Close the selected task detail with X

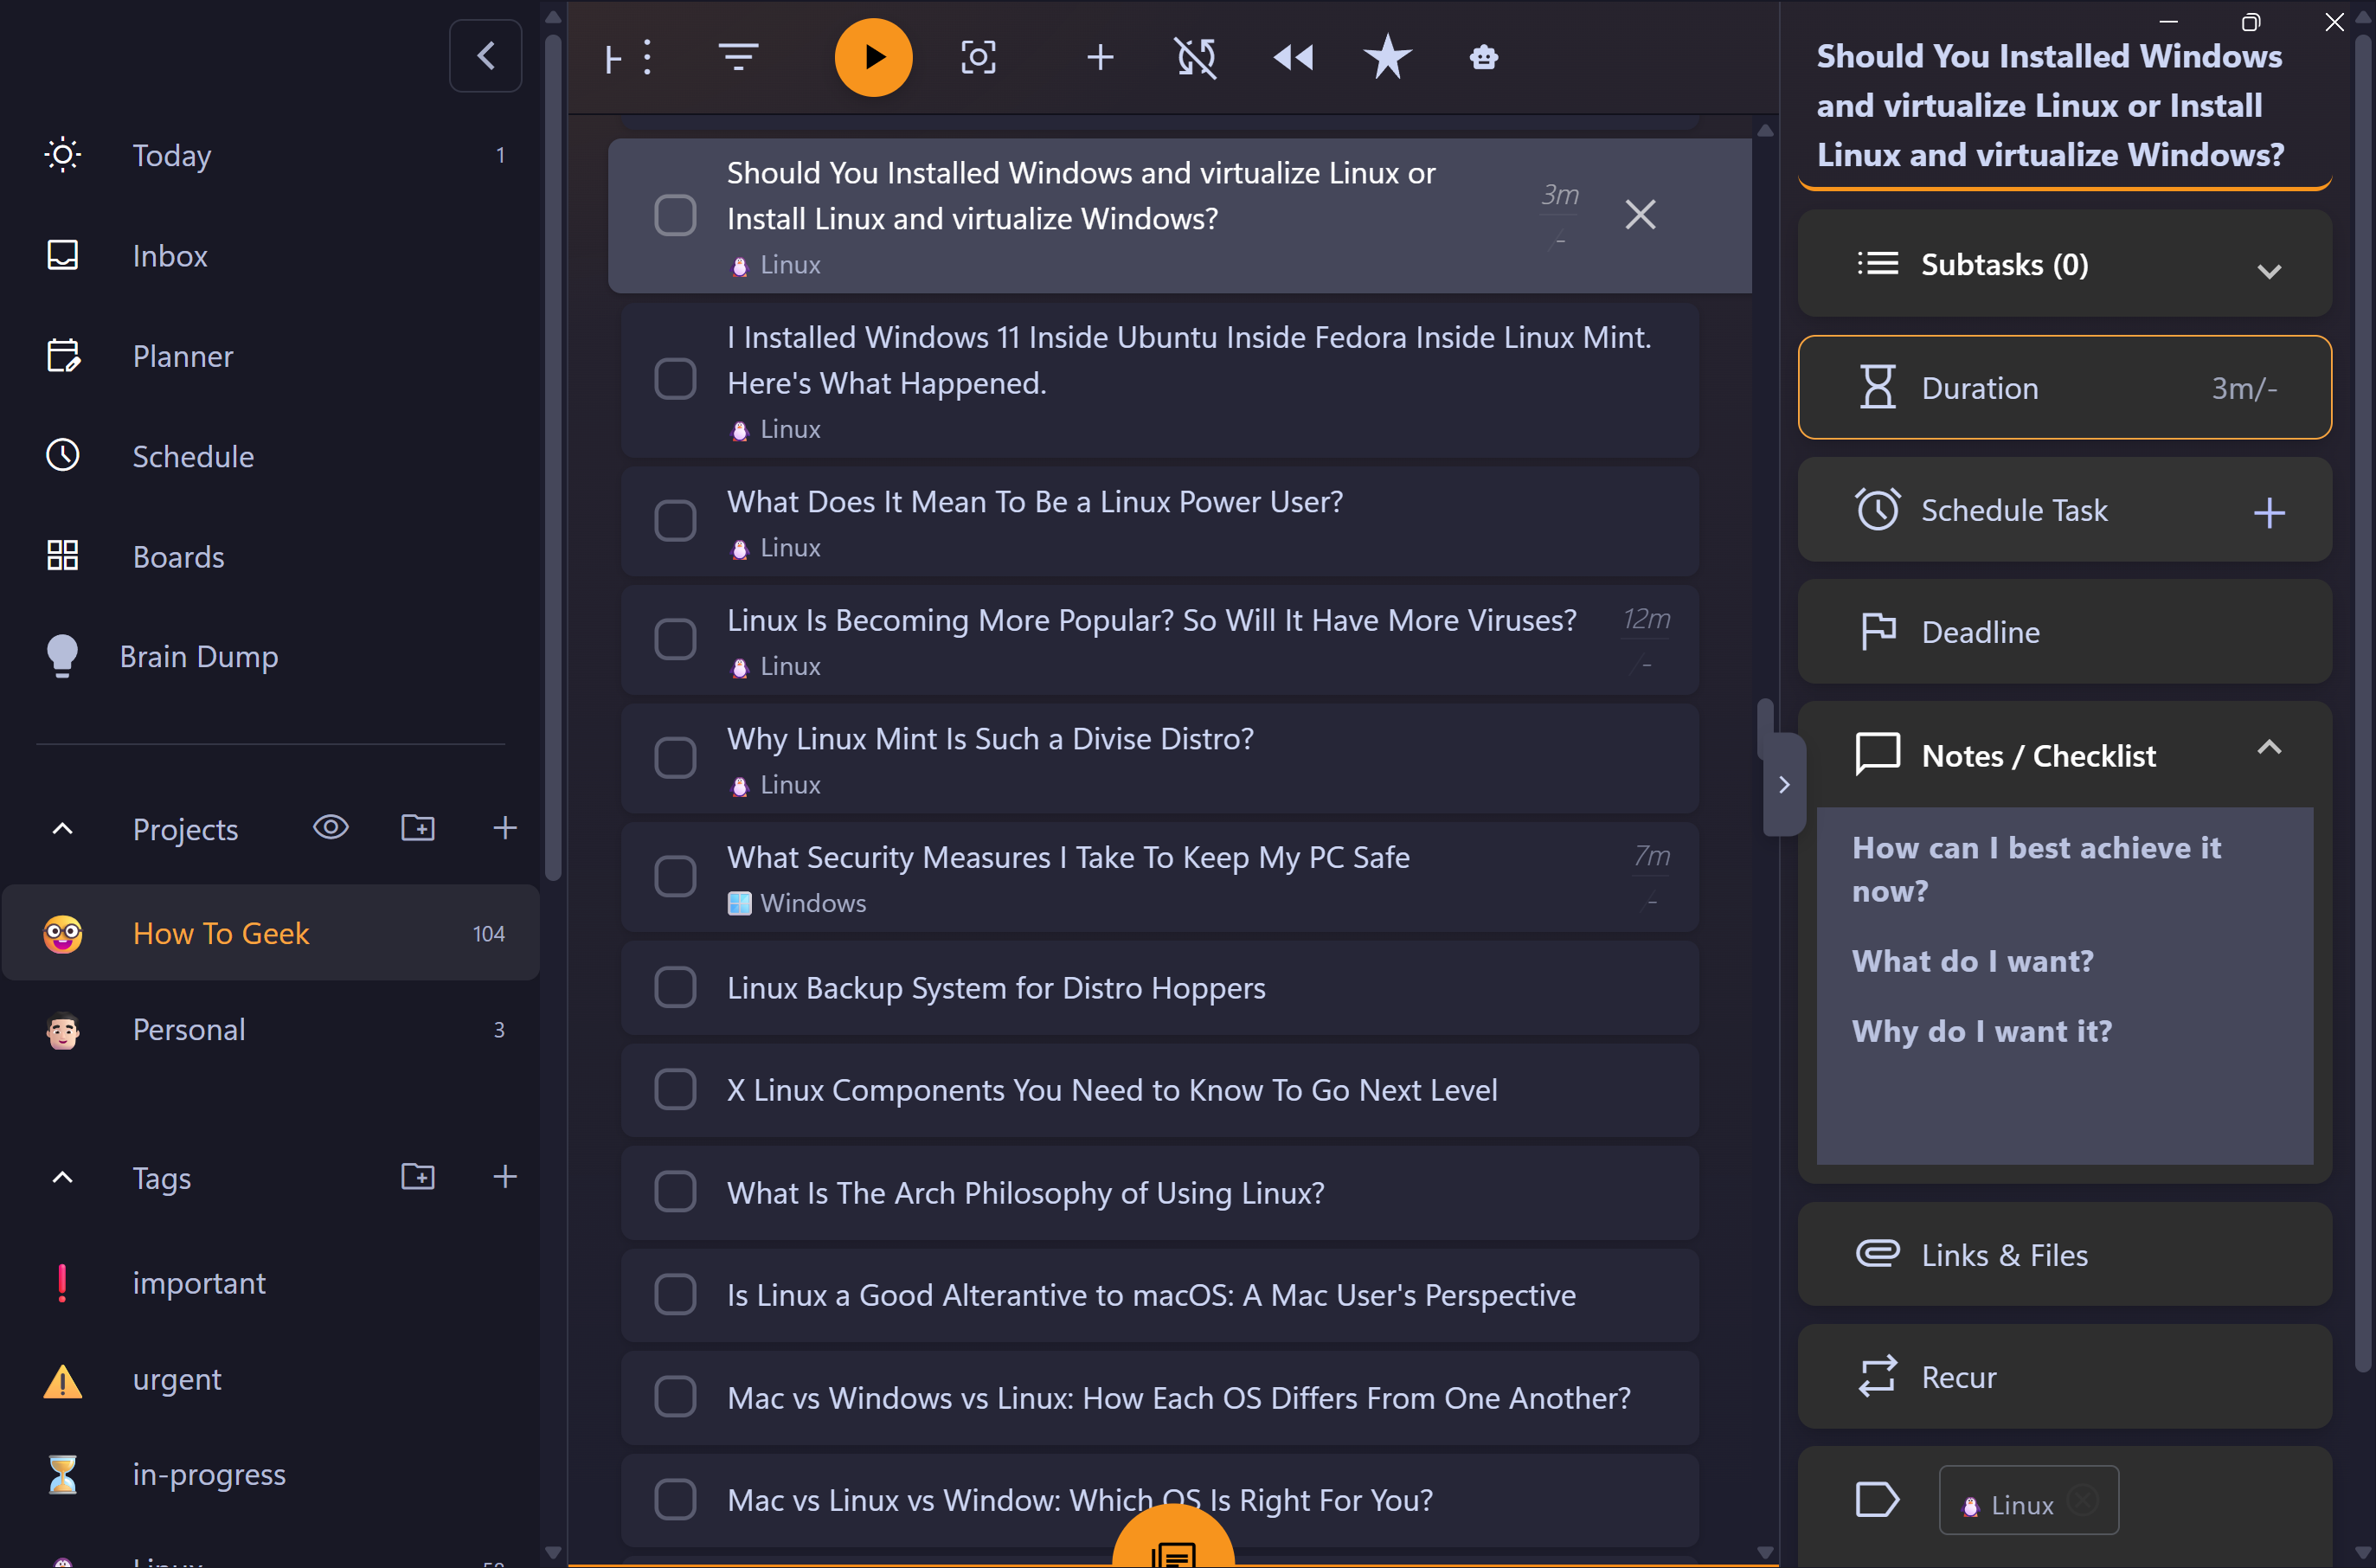click(1639, 214)
